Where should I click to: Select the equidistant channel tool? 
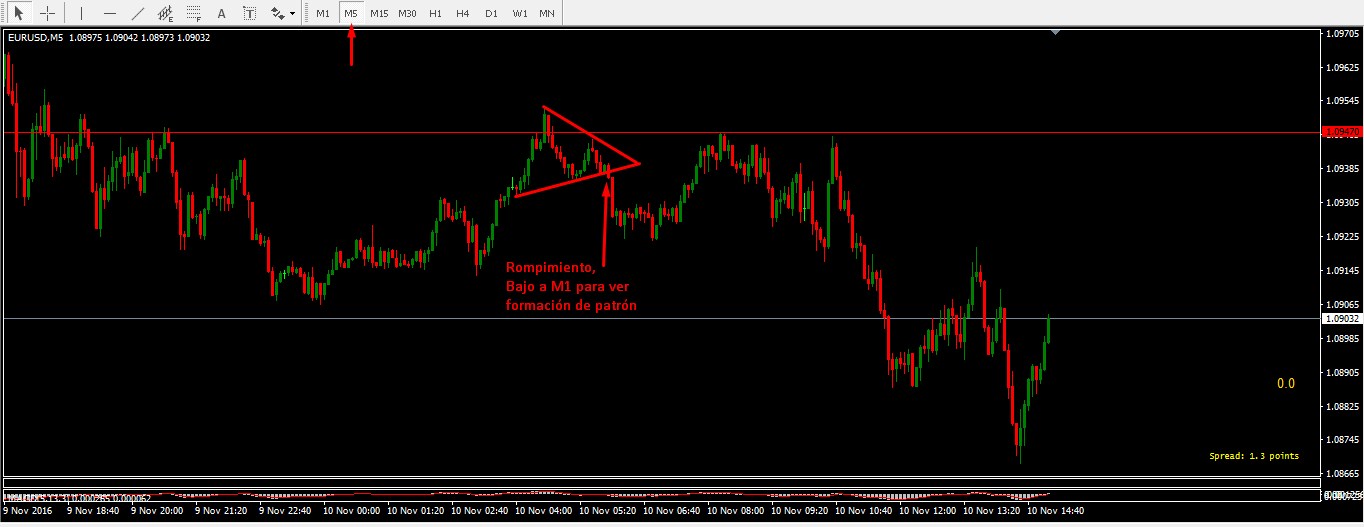[165, 14]
